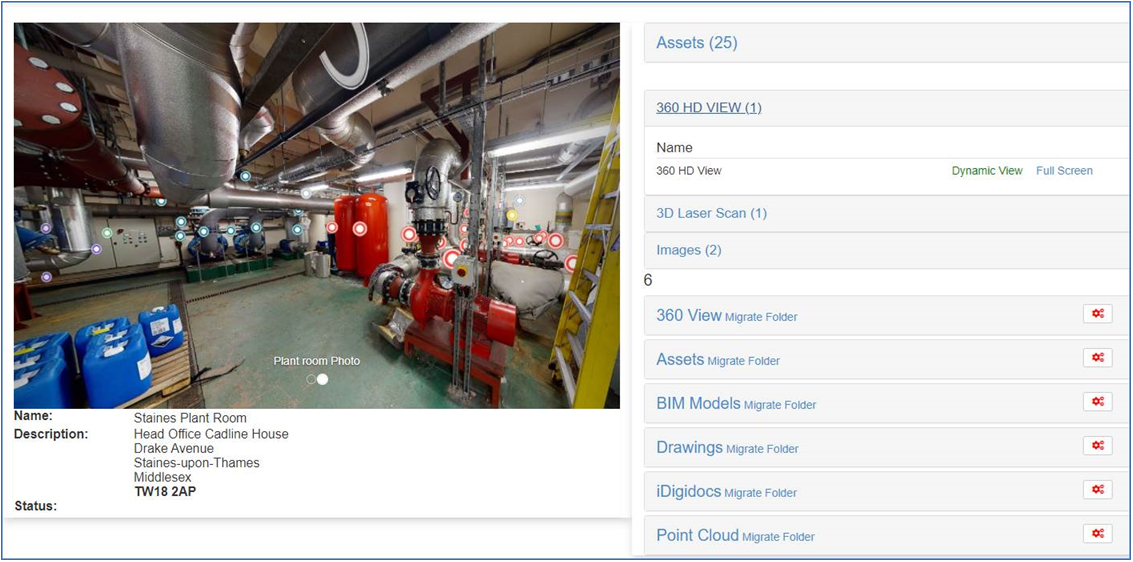Screen dimensions: 1133x562
Task: Click the Name column header in 360 HD VIEW
Action: tap(674, 147)
